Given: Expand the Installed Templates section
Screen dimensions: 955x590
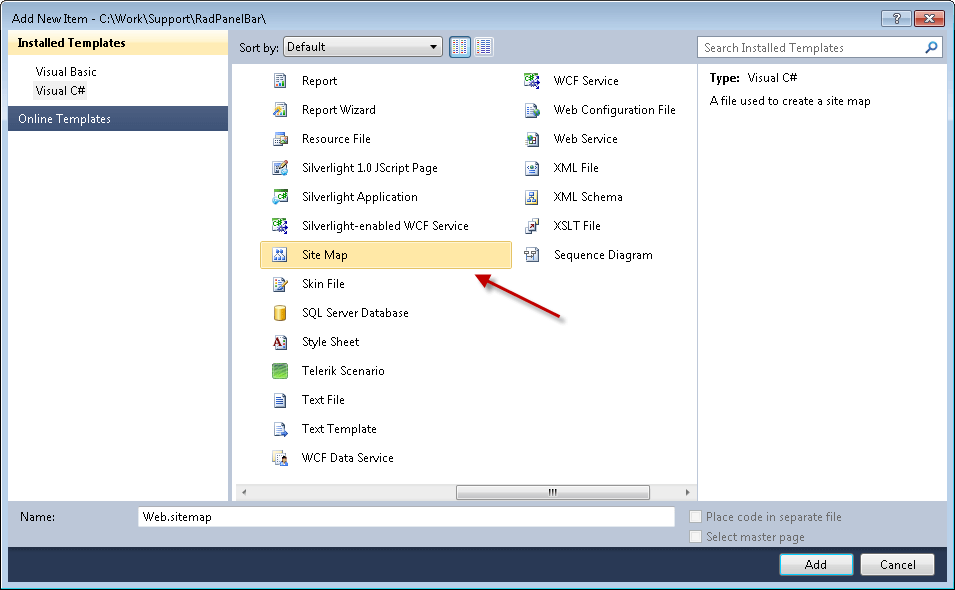Looking at the screenshot, I should pos(71,43).
